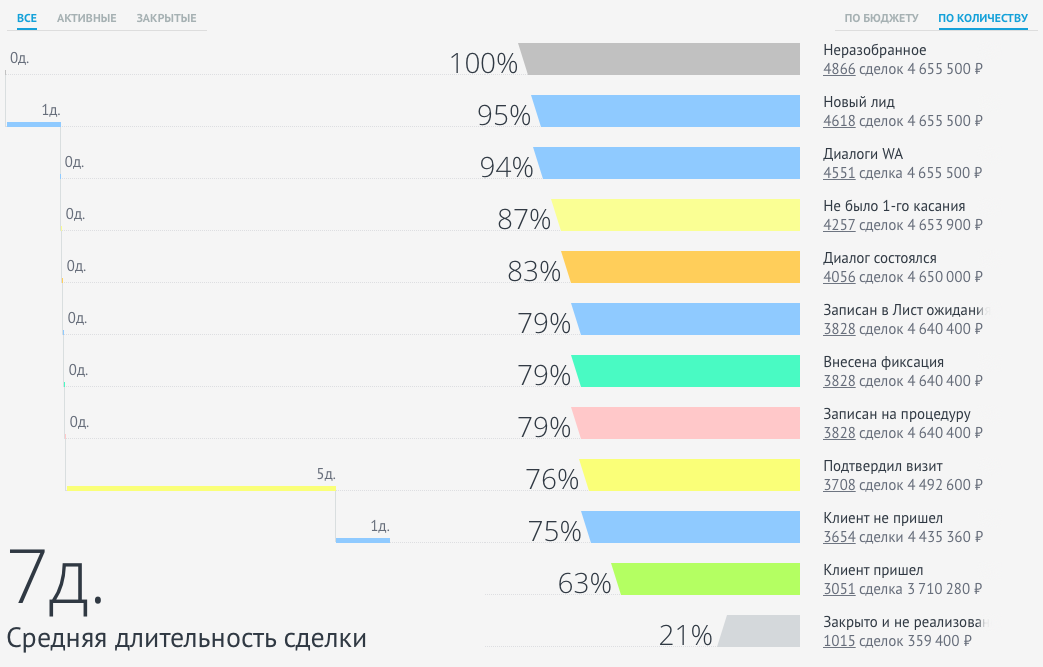Switch to the АКТИВНЫЕ tab
The height and width of the screenshot is (667, 1043).
(86, 18)
